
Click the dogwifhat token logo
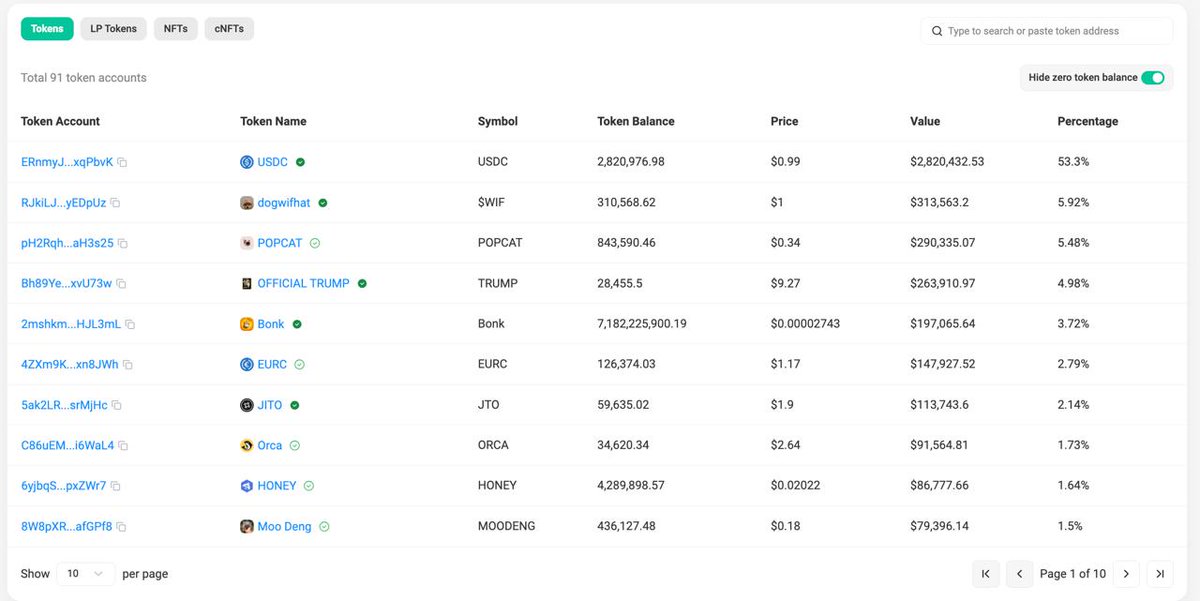pos(247,203)
